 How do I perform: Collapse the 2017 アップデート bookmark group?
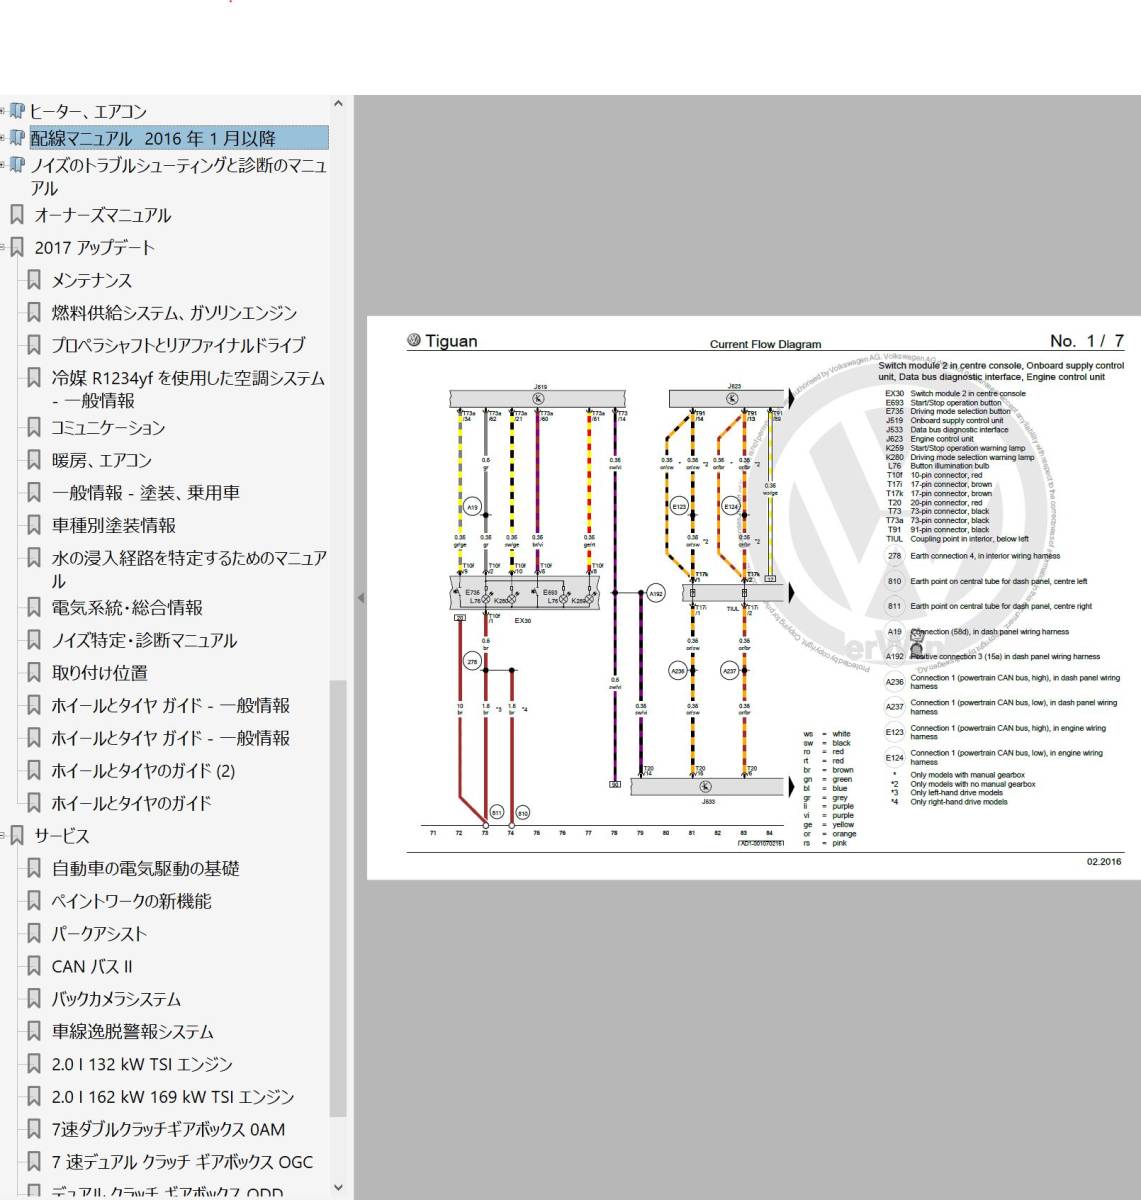tap(3, 247)
